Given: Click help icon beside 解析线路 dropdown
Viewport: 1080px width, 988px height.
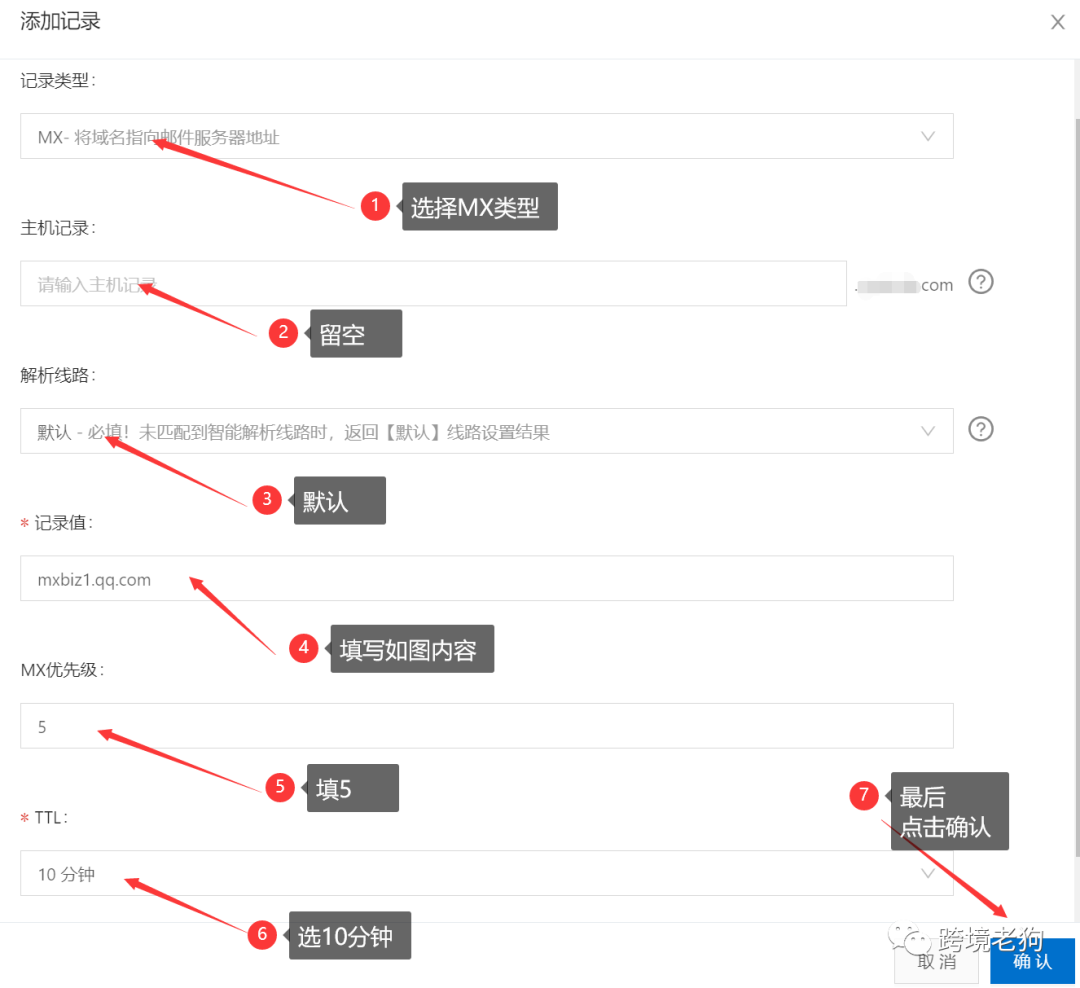Looking at the screenshot, I should [x=981, y=430].
